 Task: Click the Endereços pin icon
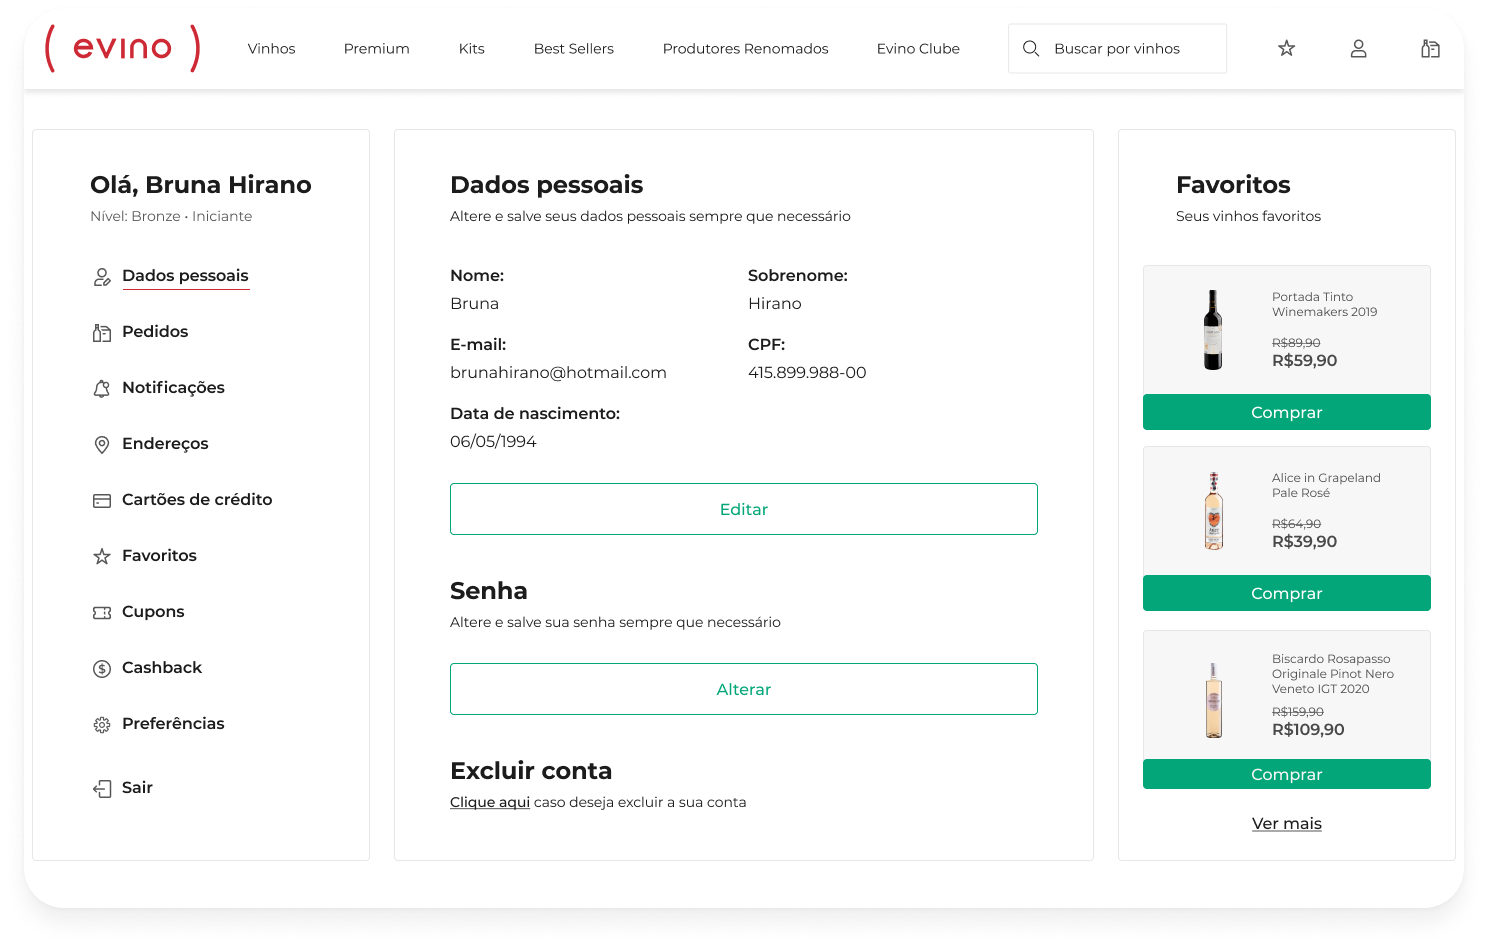[x=102, y=445]
